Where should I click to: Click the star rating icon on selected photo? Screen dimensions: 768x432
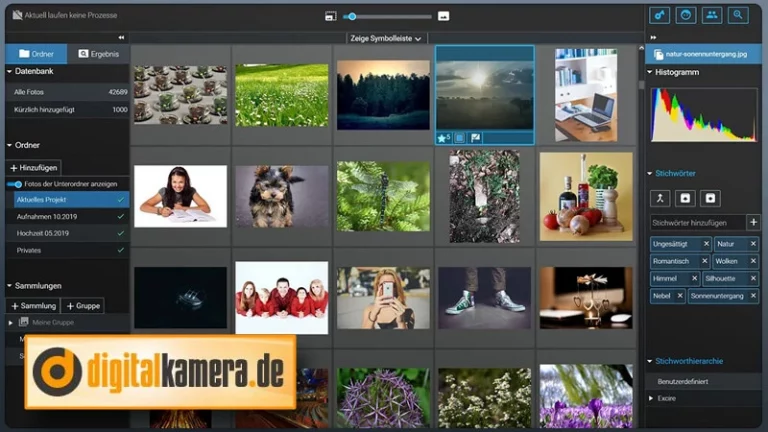(443, 138)
